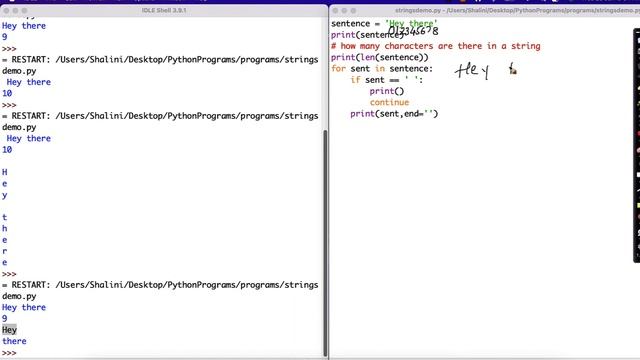Click the 'print(len(sentence))' line in editor
Image resolution: width=640 pixels, height=360 pixels.
click(x=380, y=58)
